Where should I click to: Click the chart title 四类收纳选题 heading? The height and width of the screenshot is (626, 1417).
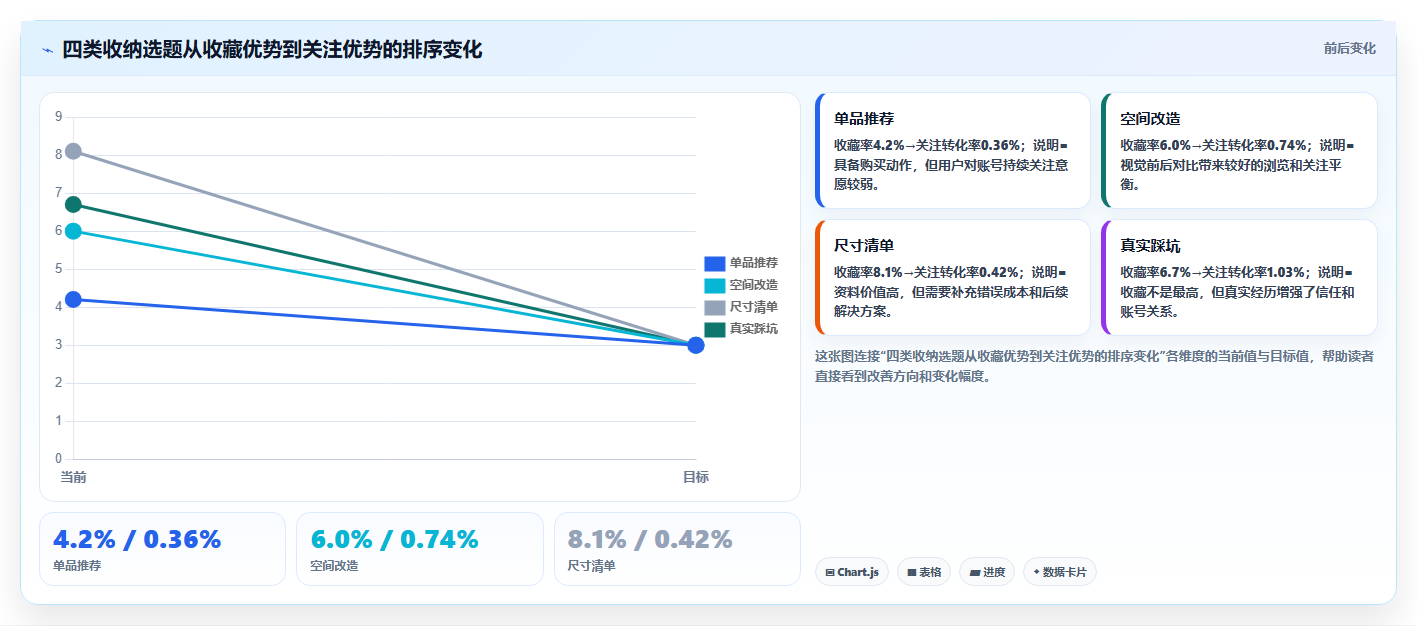[272, 50]
